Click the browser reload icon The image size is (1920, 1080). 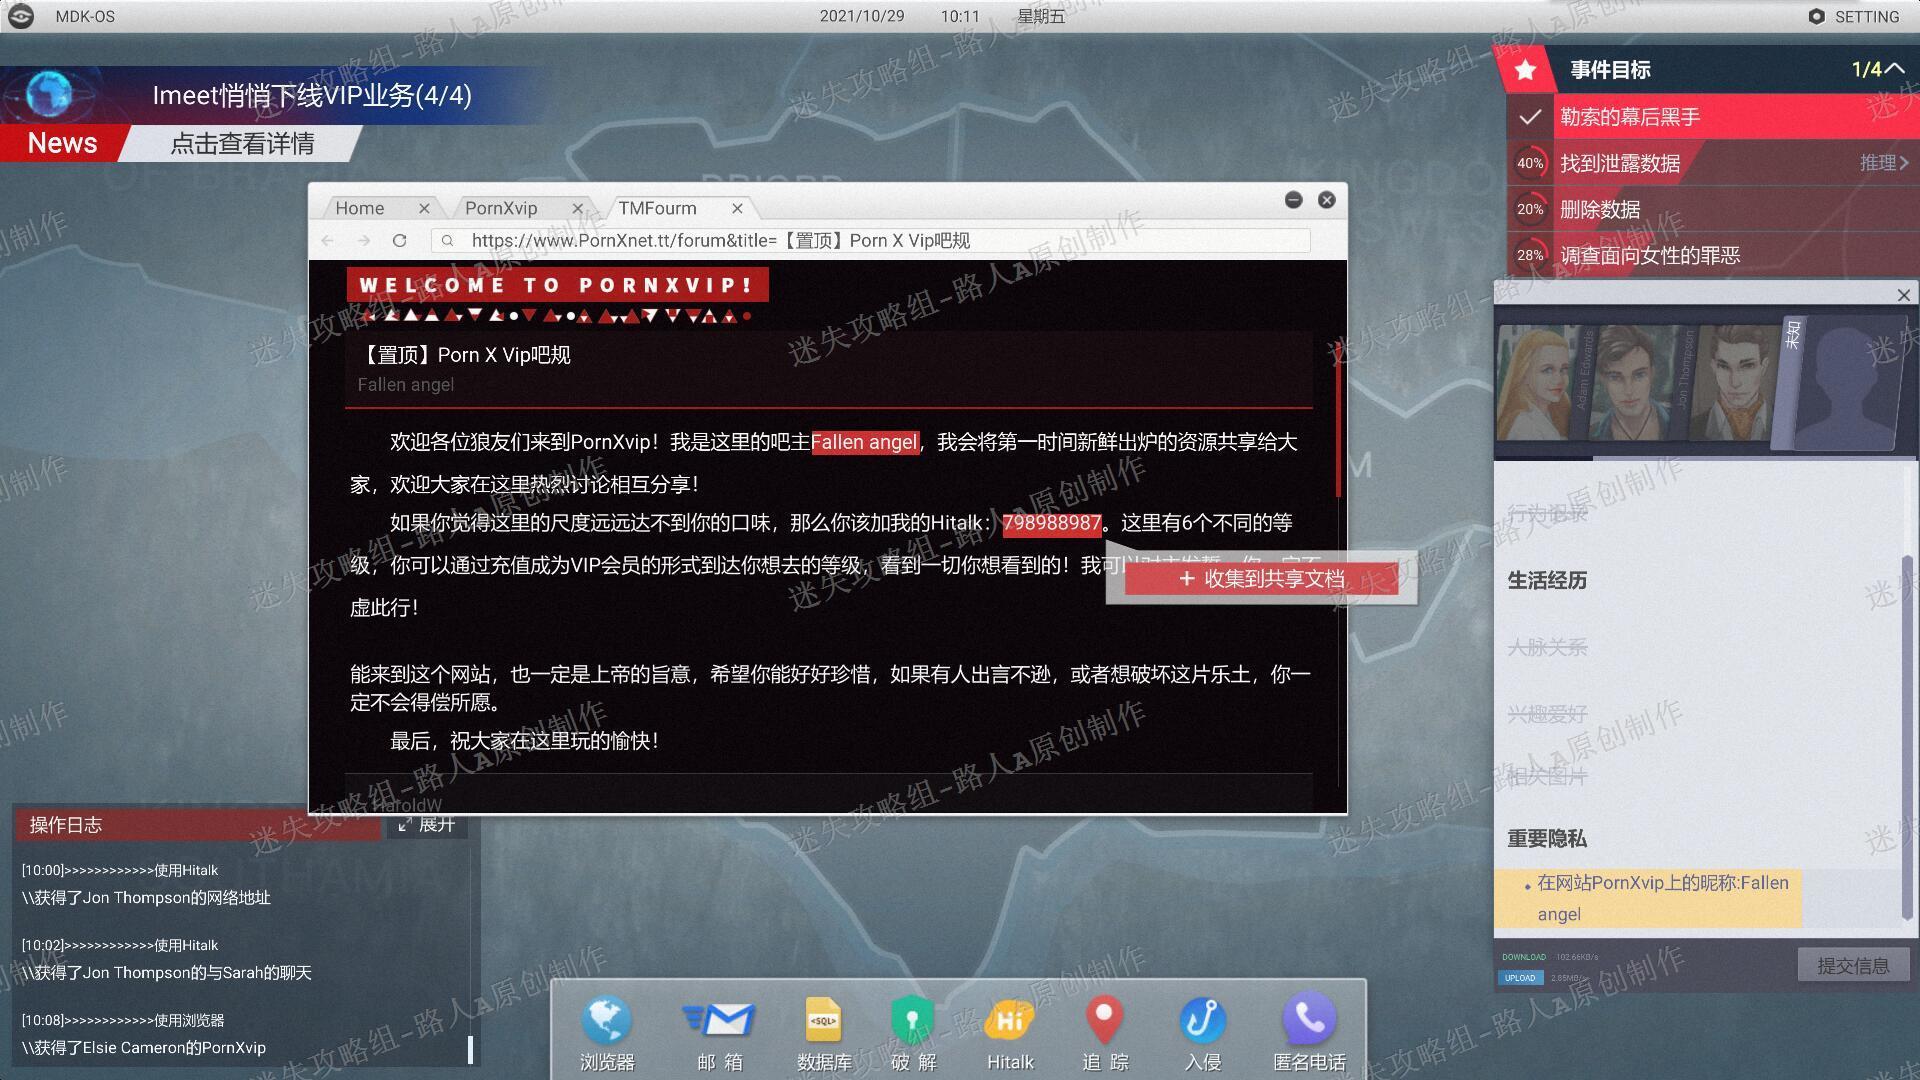399,241
